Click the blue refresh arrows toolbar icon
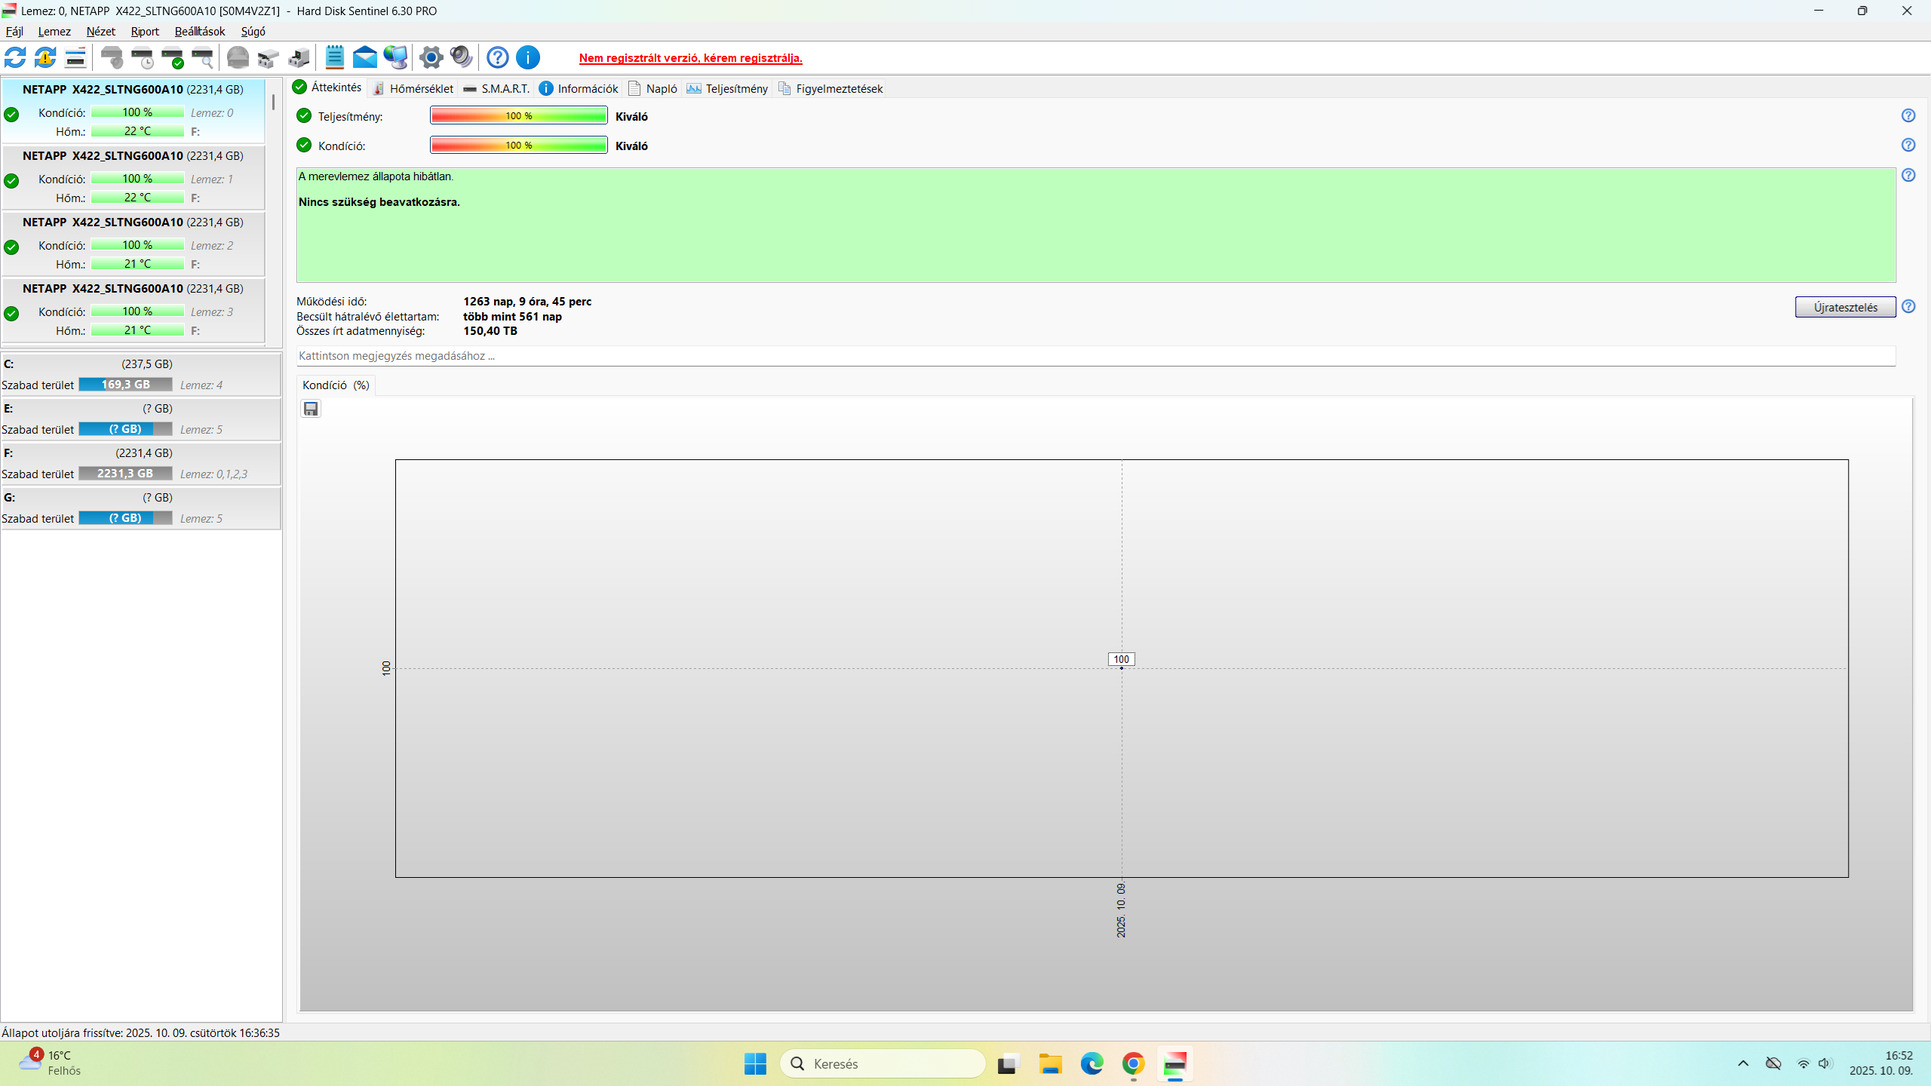The image size is (1931, 1086). point(15,58)
